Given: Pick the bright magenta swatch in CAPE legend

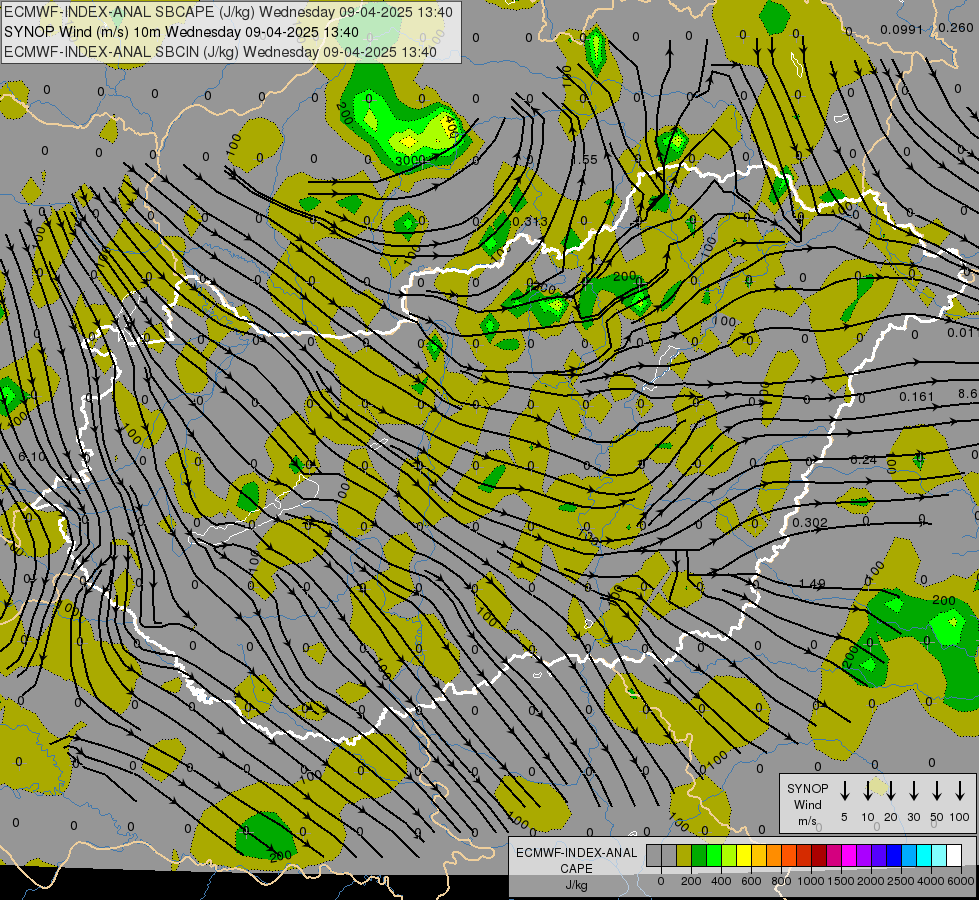Looking at the screenshot, I should (x=849, y=856).
